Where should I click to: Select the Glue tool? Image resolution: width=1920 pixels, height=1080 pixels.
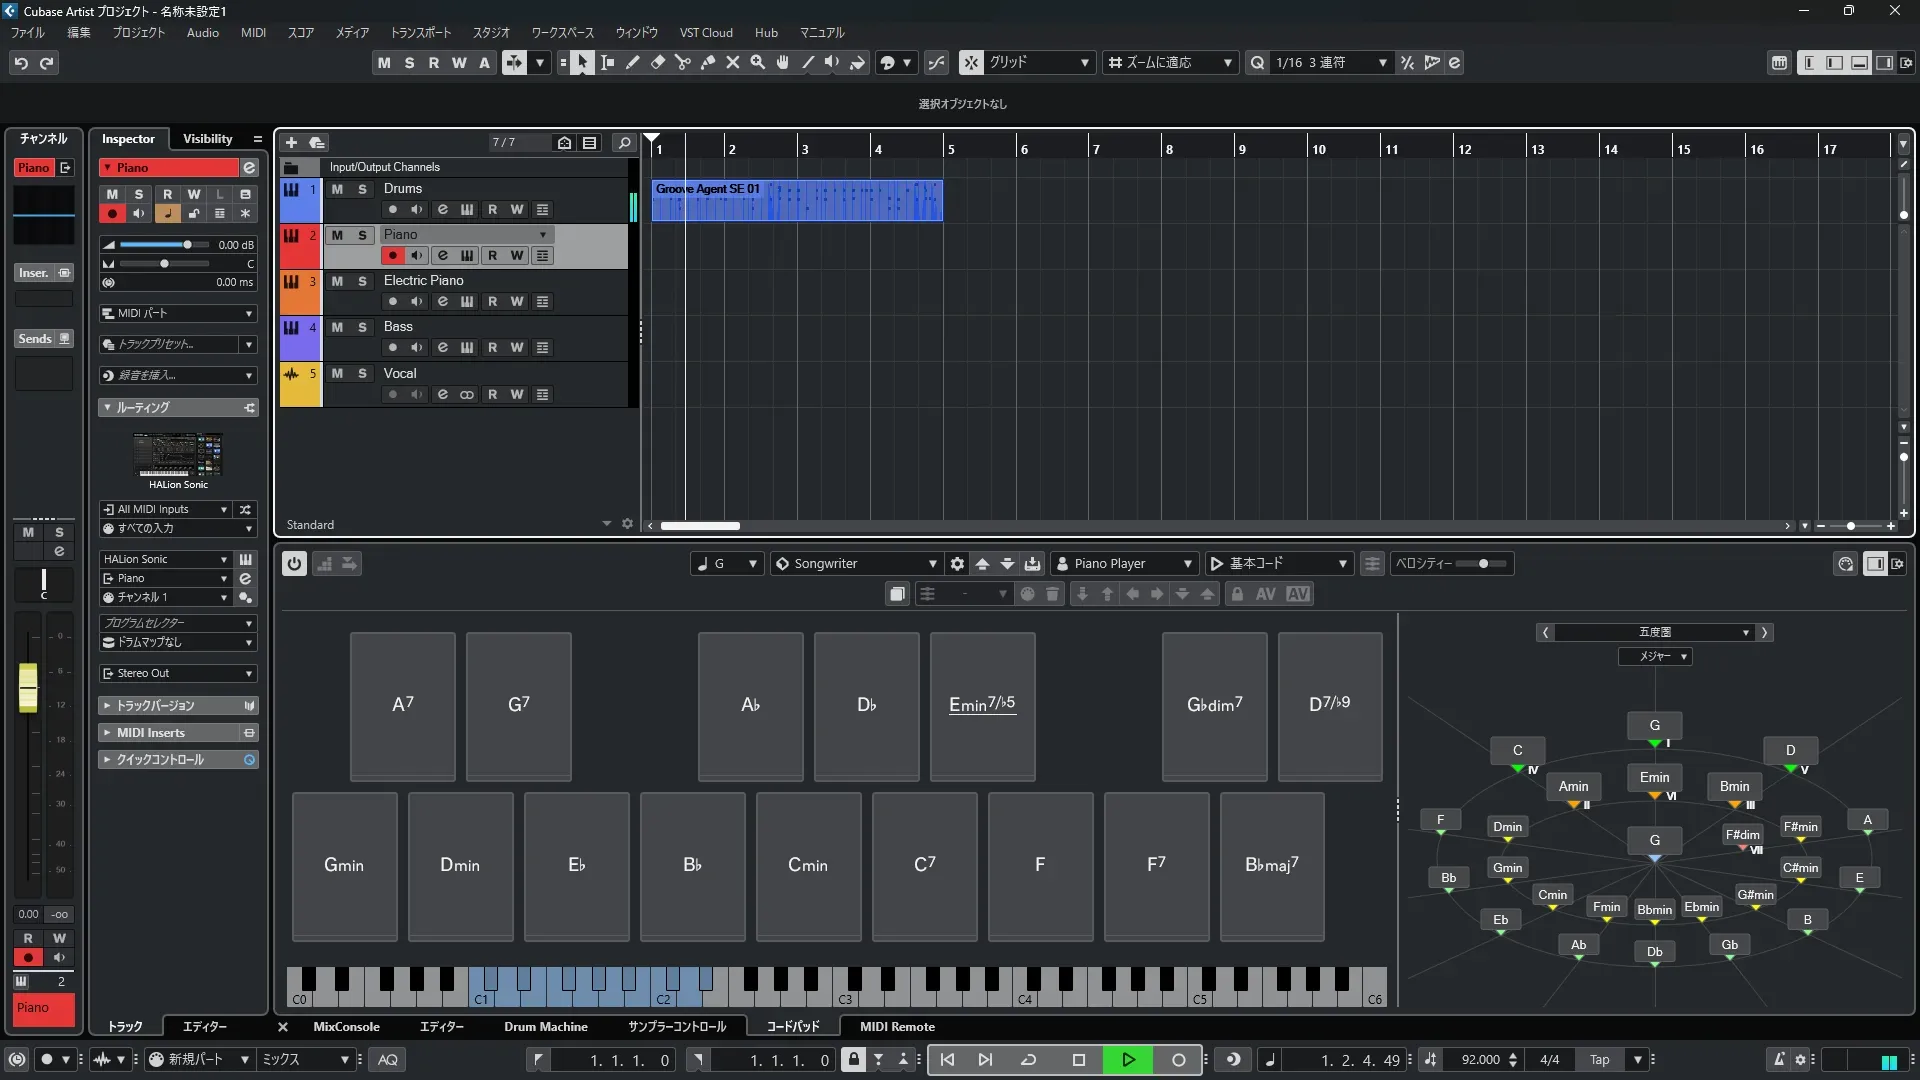(708, 62)
